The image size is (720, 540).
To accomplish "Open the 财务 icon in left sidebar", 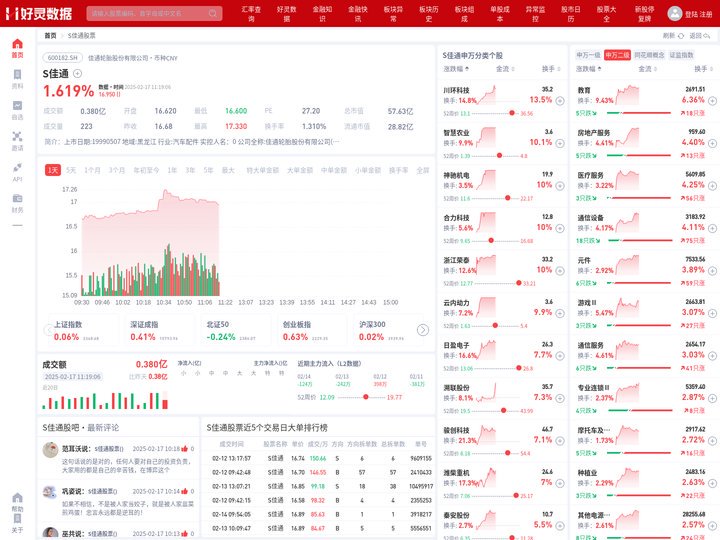I will point(17,198).
